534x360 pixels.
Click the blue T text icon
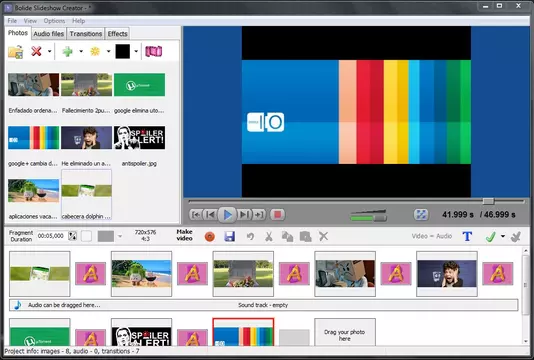pyautogui.click(x=467, y=236)
